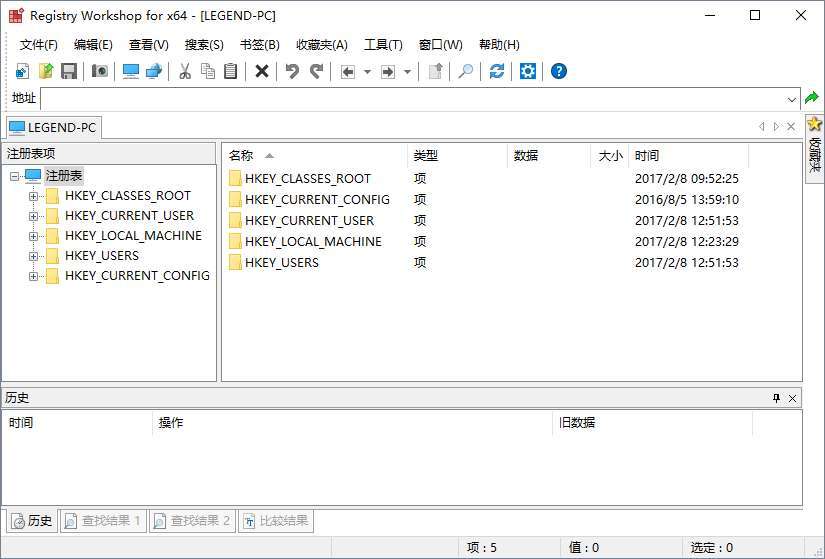Open the 帮助(H) menu
The width and height of the screenshot is (825, 559).
[x=499, y=45]
